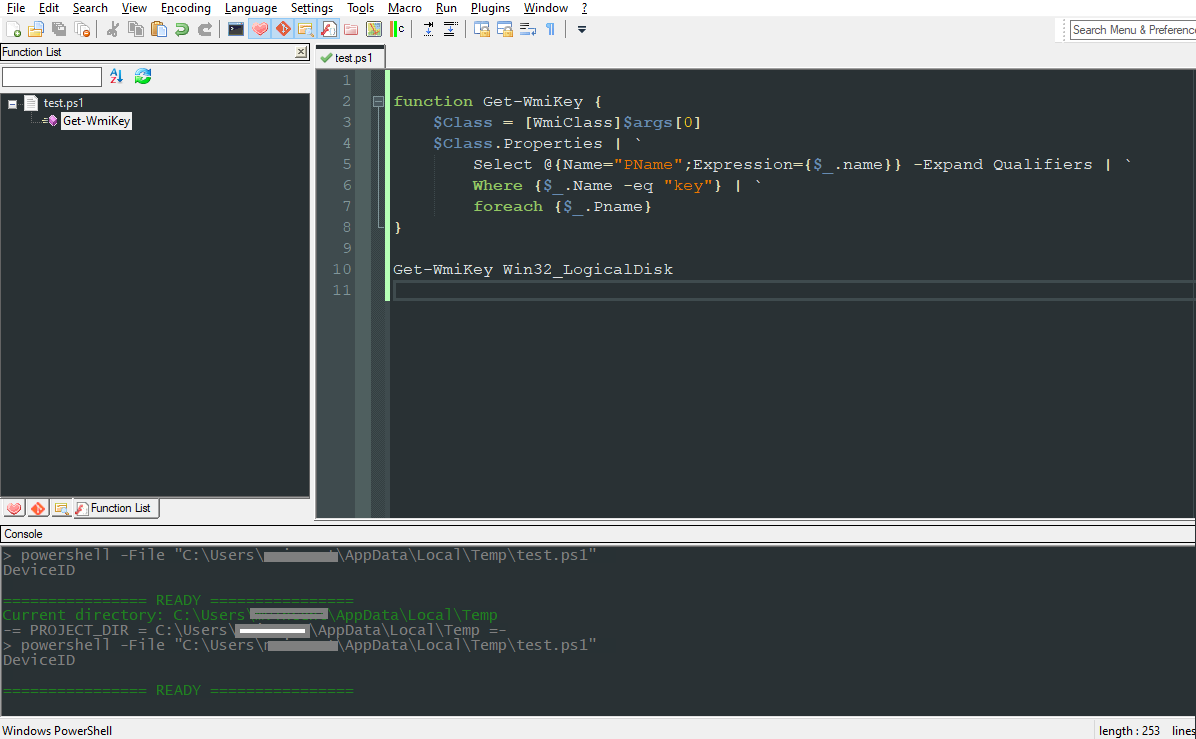This screenshot has width=1196, height=739.
Task: Sort function list alphabetically A-Z
Action: coord(116,76)
